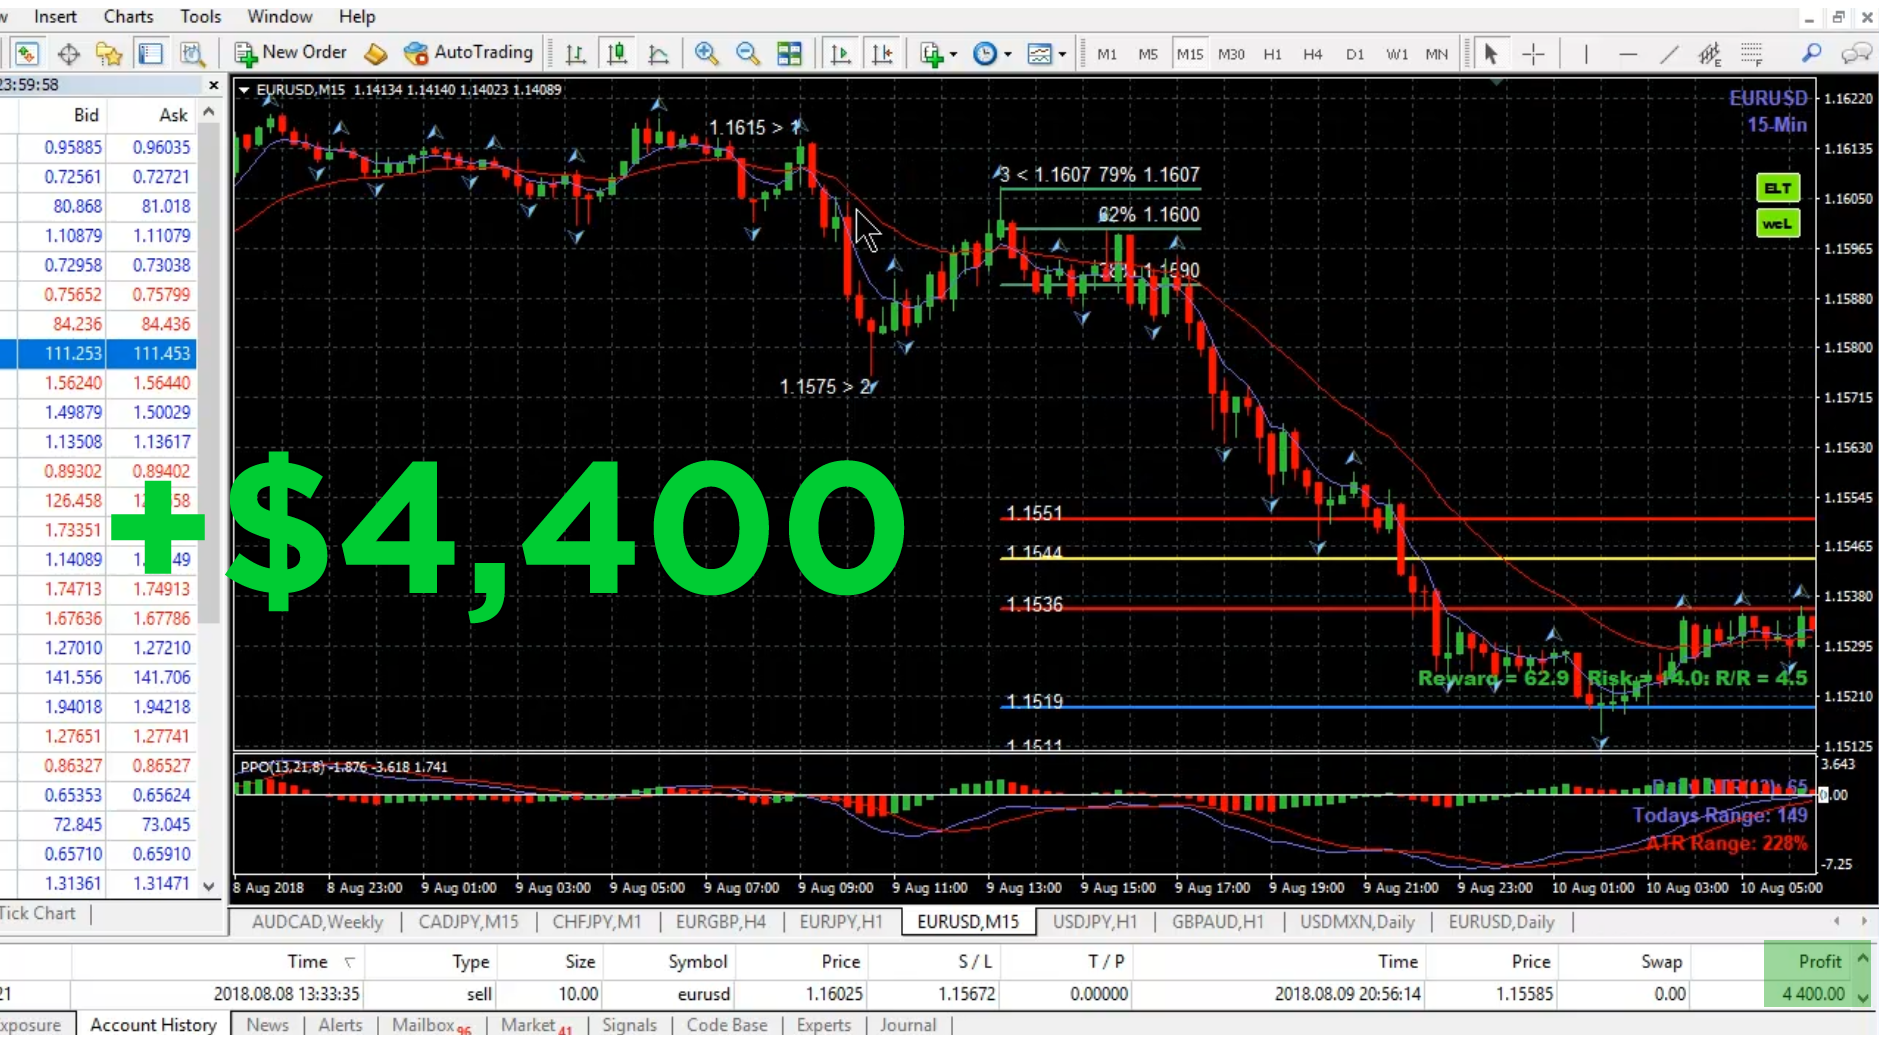
Task: Toggle the Market Watch panel icon
Action: [x=27, y=53]
